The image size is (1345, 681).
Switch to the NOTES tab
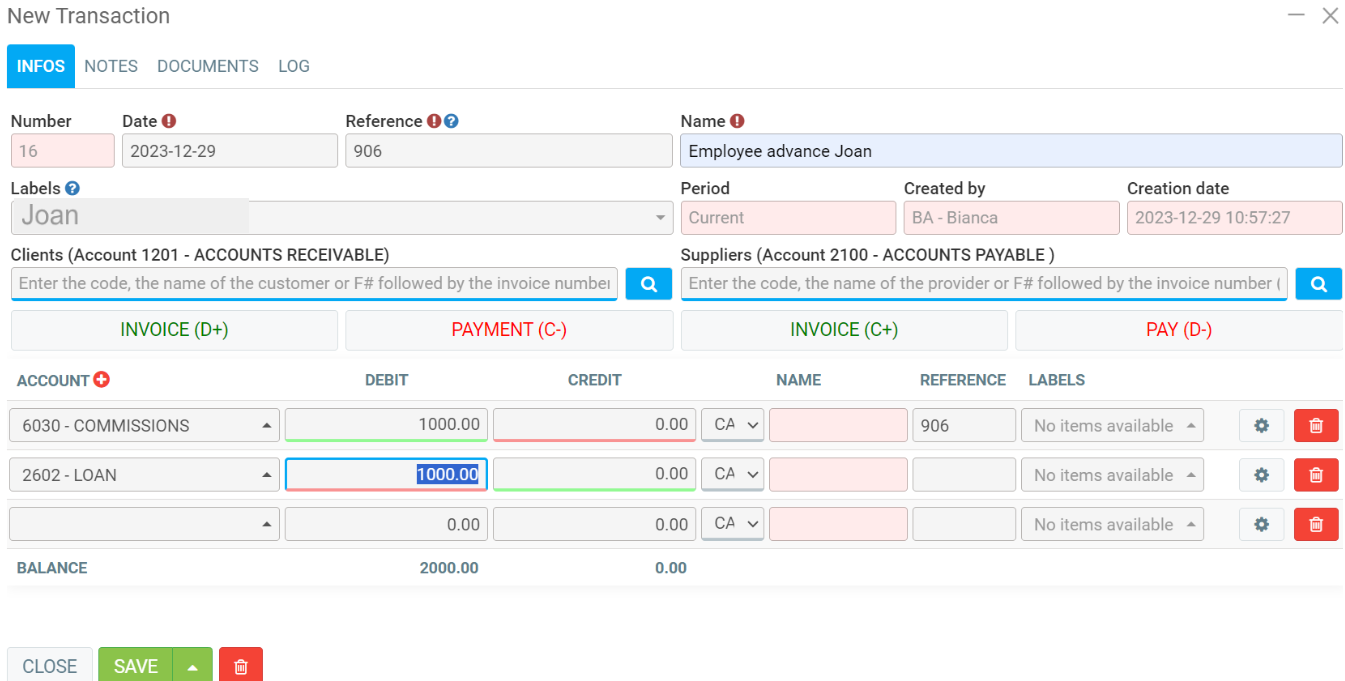pos(111,66)
